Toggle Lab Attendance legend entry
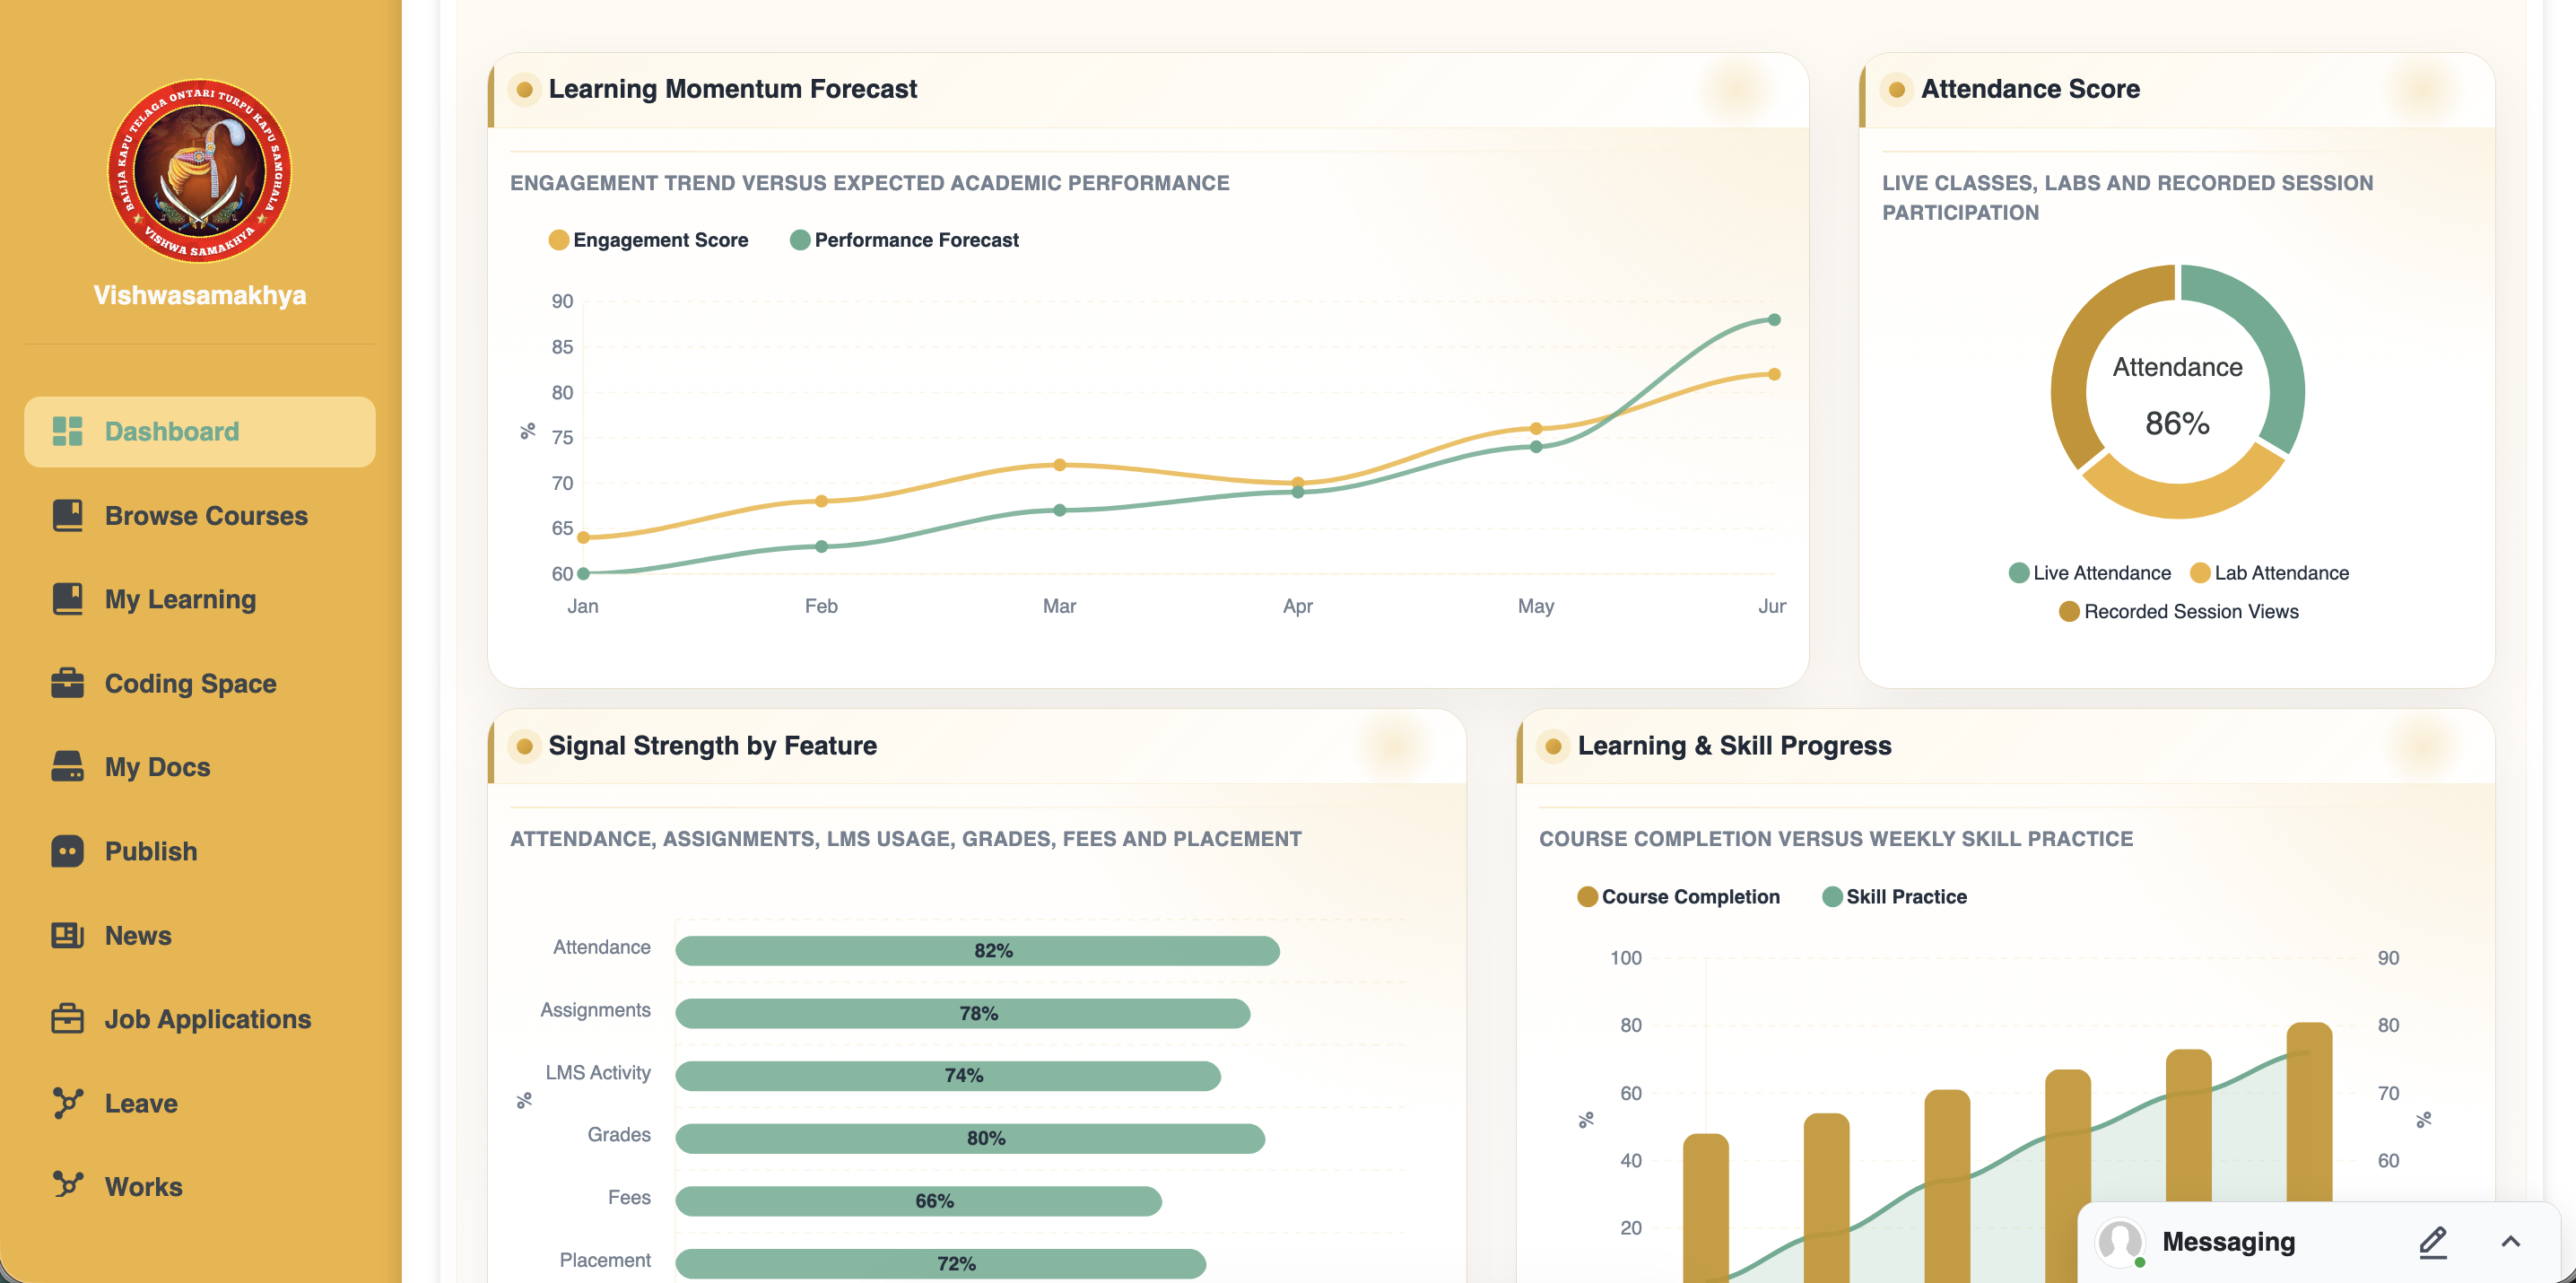Viewport: 2576px width, 1283px height. click(x=2269, y=573)
